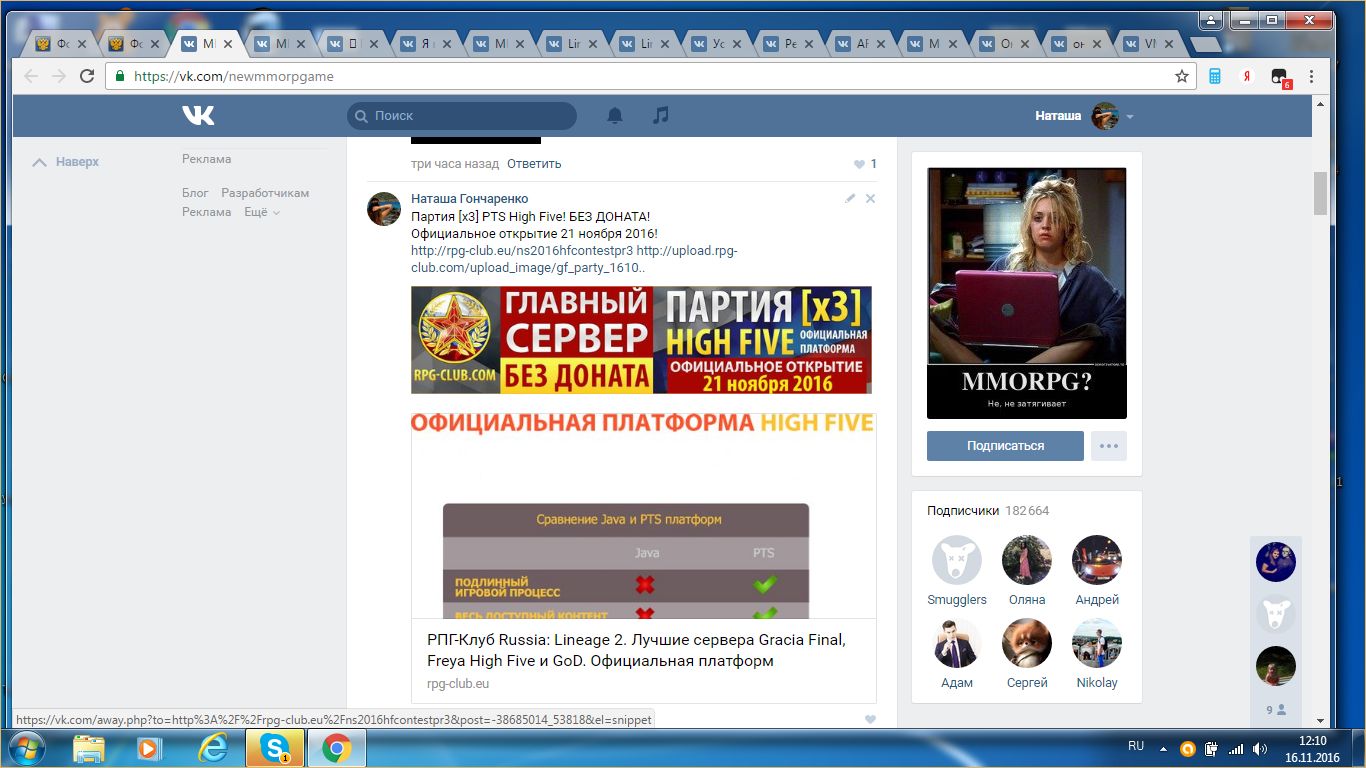Click the Chrome taskbar button
This screenshot has width=1366, height=768.
click(x=337, y=748)
